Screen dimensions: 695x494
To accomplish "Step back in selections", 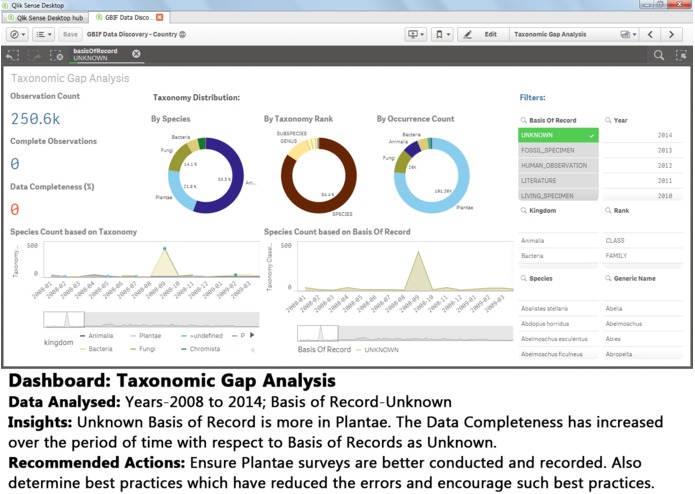I will tap(13, 55).
